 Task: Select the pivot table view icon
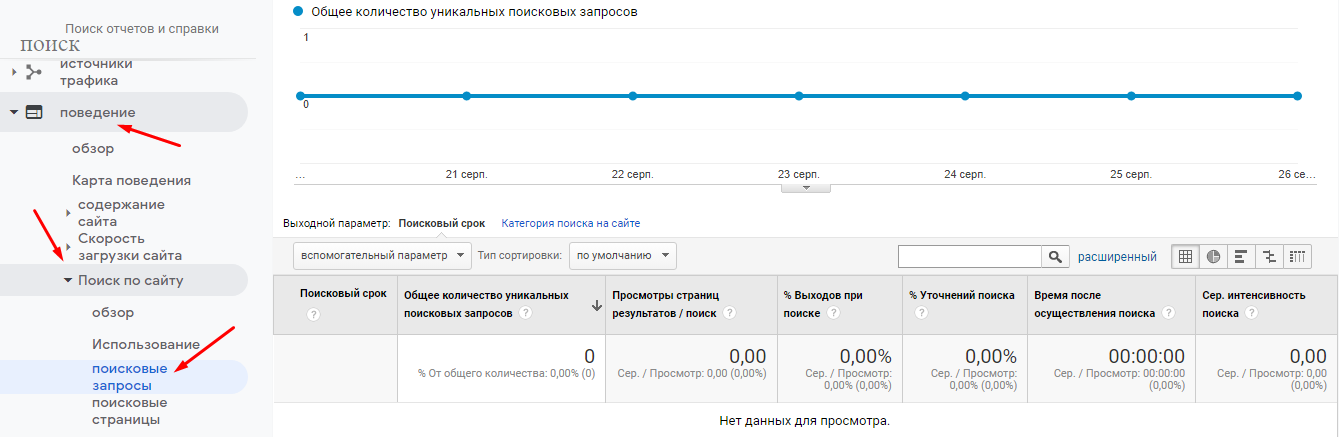(1296, 256)
